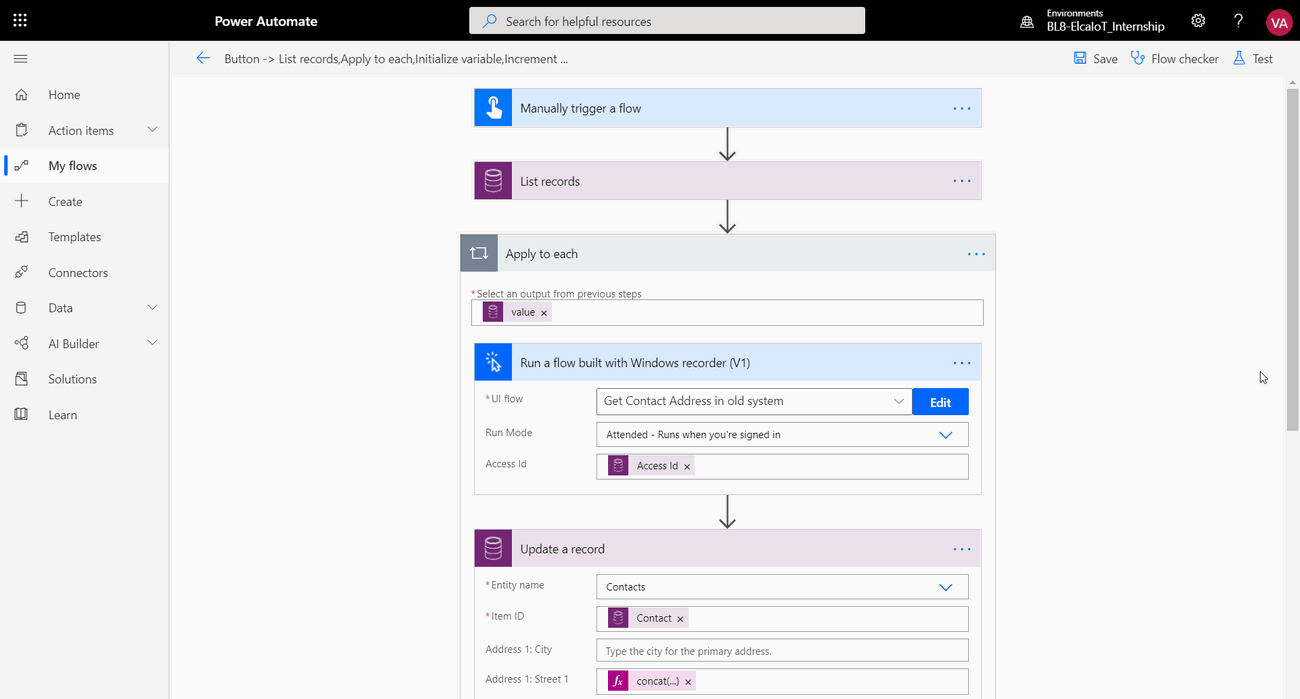Click the environments icon in header
The height and width of the screenshot is (699, 1300).
1027,21
